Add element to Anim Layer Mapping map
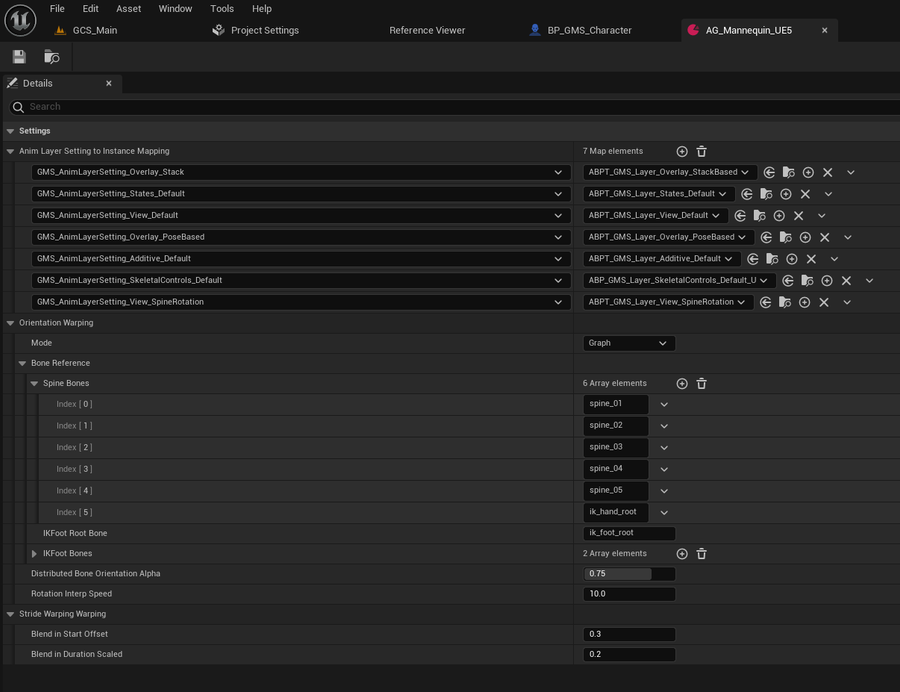Viewport: 900px width, 692px height. [x=682, y=151]
